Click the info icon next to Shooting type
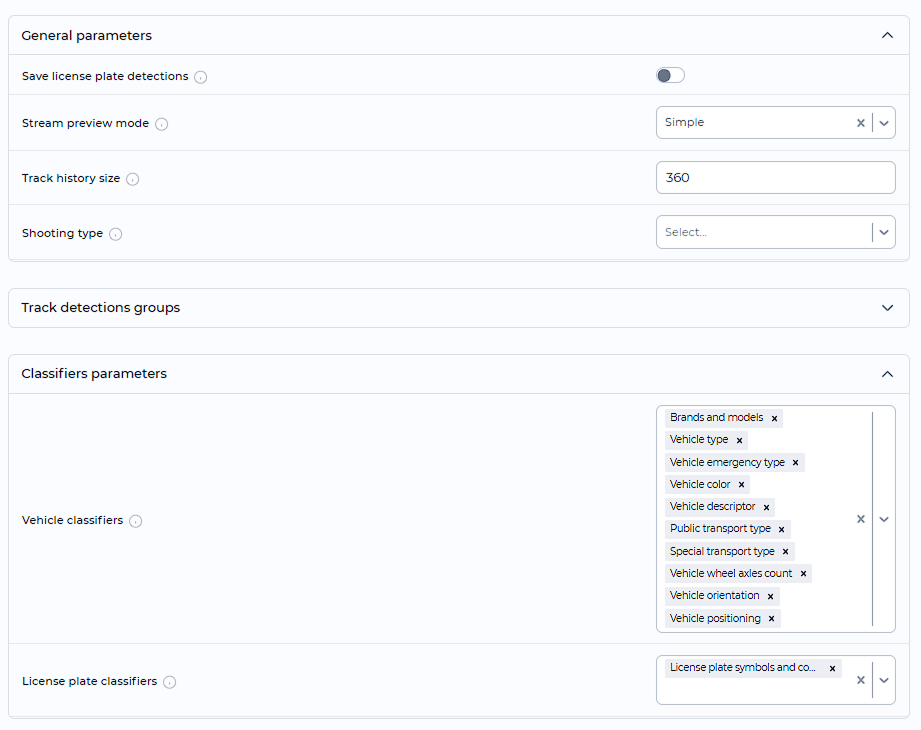 click(116, 233)
